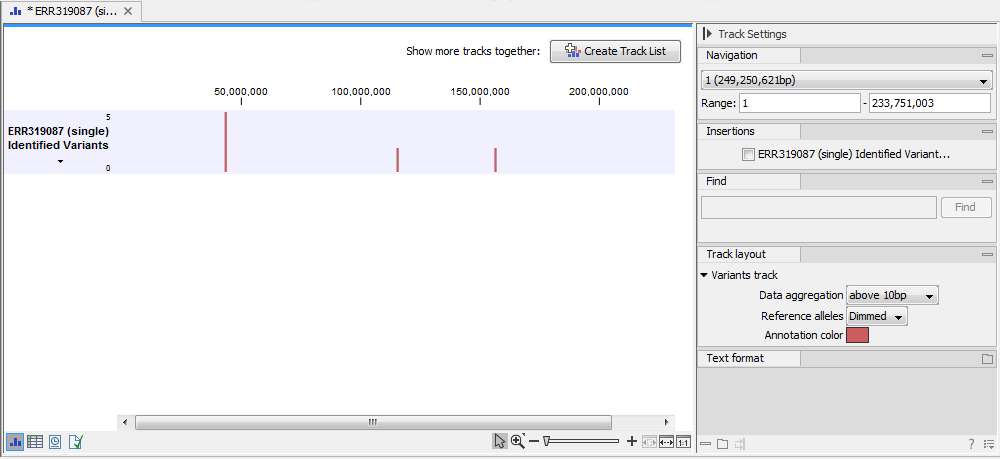Click the zoom level slider handle
1000x459 pixels.
[547, 441]
